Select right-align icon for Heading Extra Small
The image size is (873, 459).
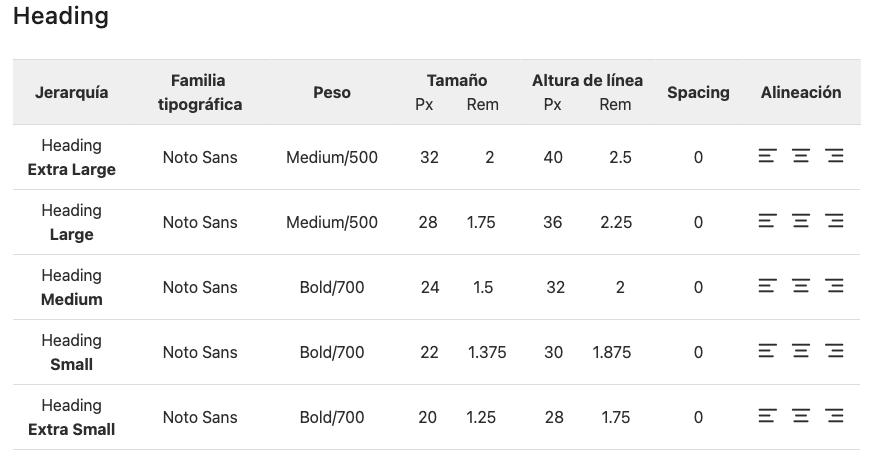(835, 416)
